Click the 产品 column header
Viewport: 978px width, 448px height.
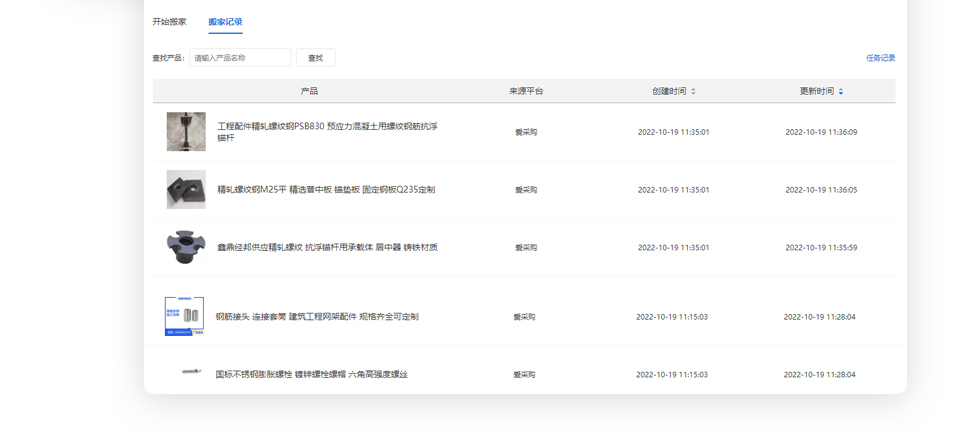(x=309, y=91)
